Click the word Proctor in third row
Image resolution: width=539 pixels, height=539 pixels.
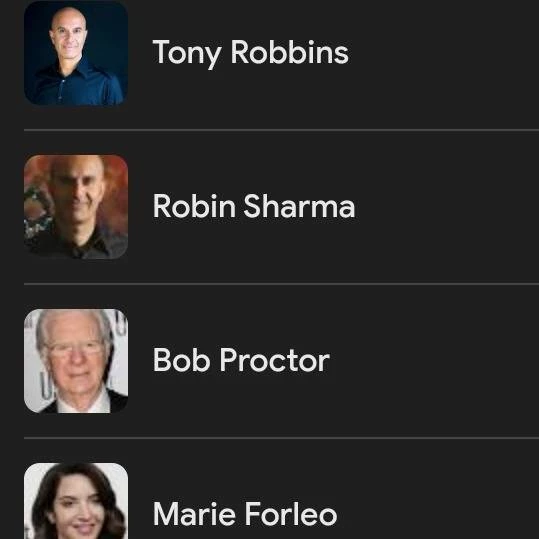(x=275, y=360)
